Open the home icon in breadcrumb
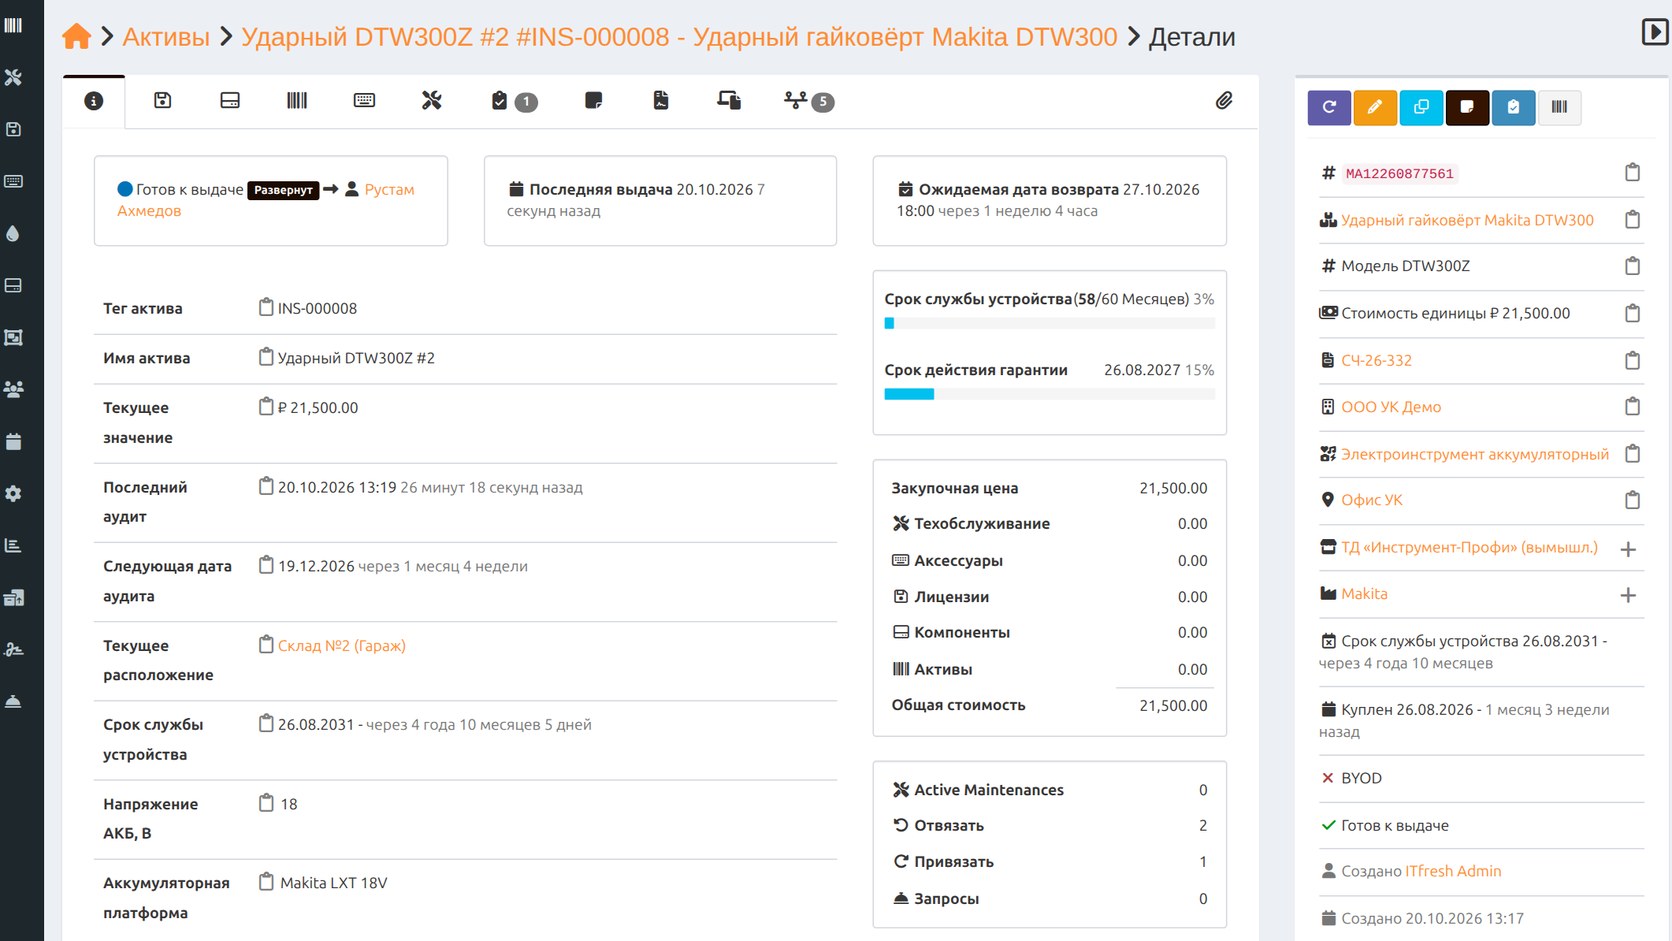The height and width of the screenshot is (941, 1672). click(76, 37)
